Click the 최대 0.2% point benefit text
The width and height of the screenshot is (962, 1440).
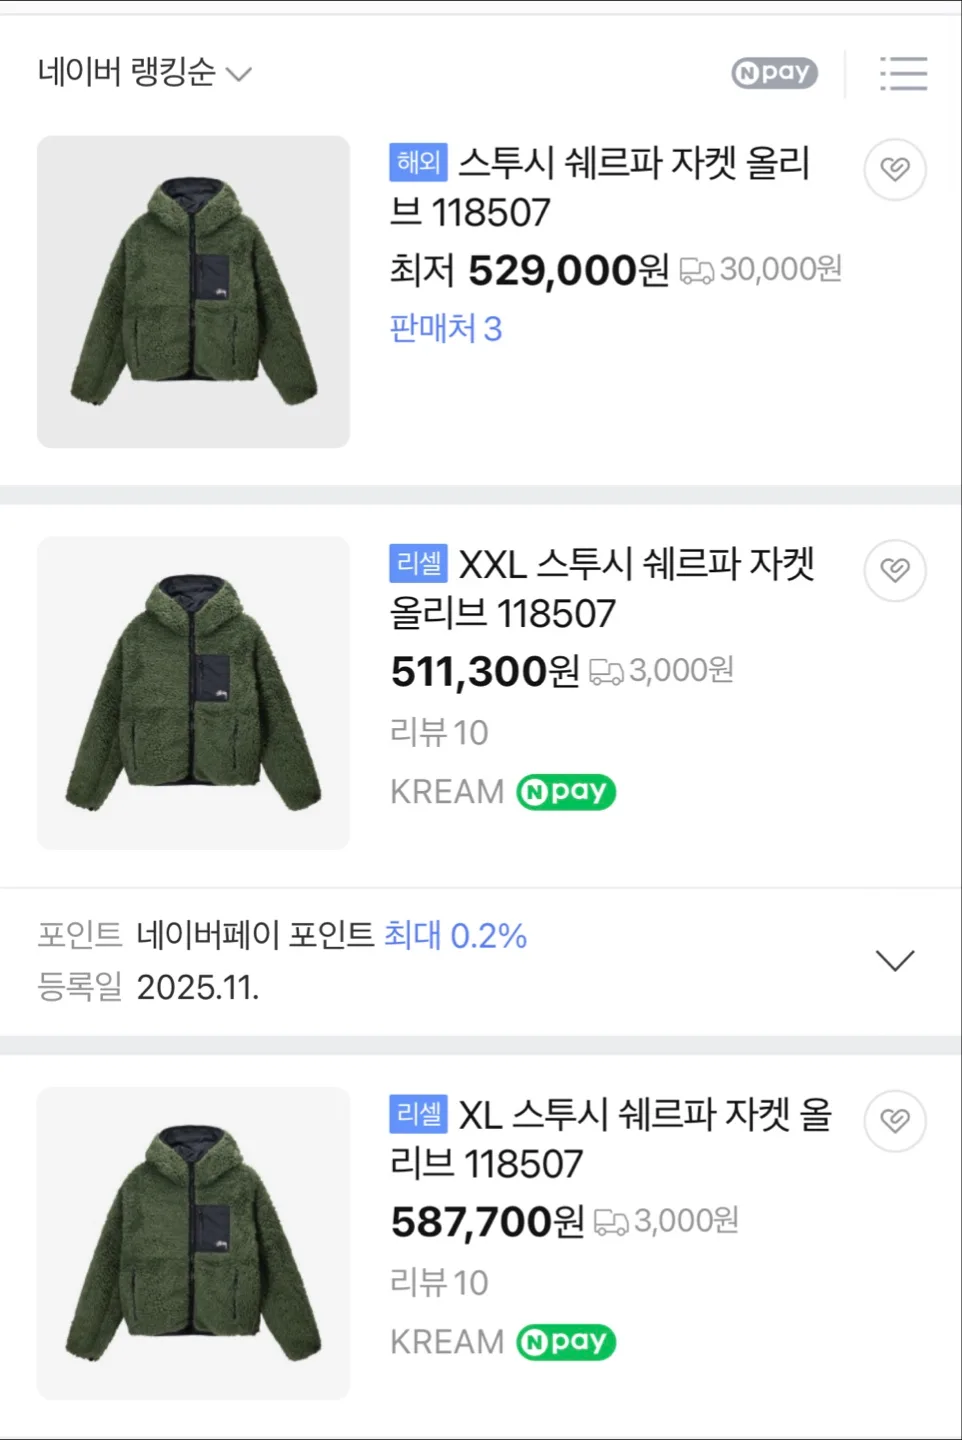click(455, 936)
